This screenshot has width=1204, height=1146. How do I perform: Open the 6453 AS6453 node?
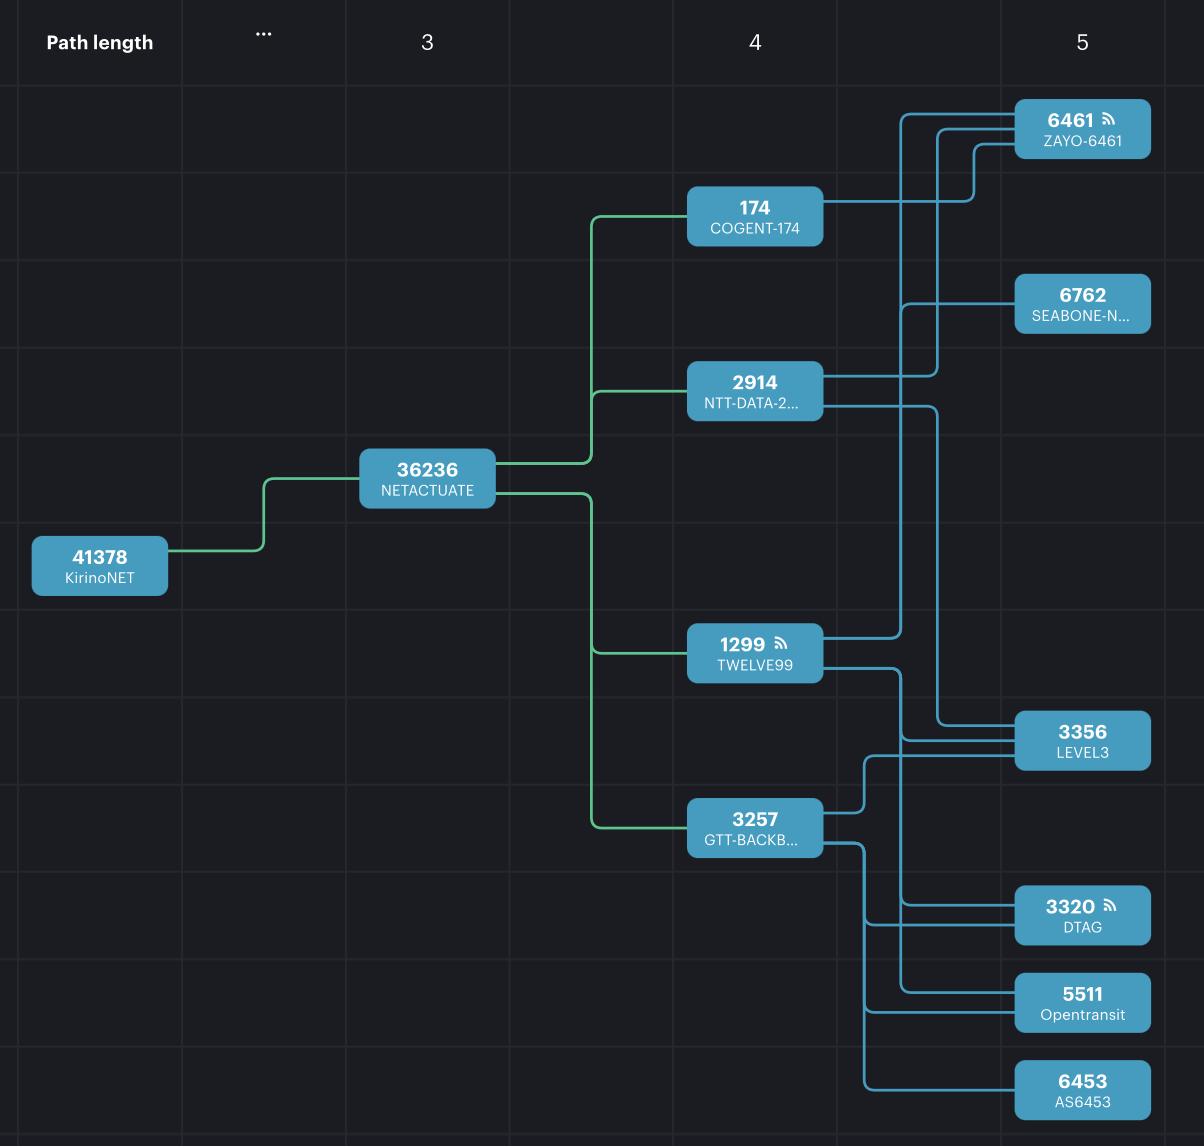[x=1082, y=1090]
